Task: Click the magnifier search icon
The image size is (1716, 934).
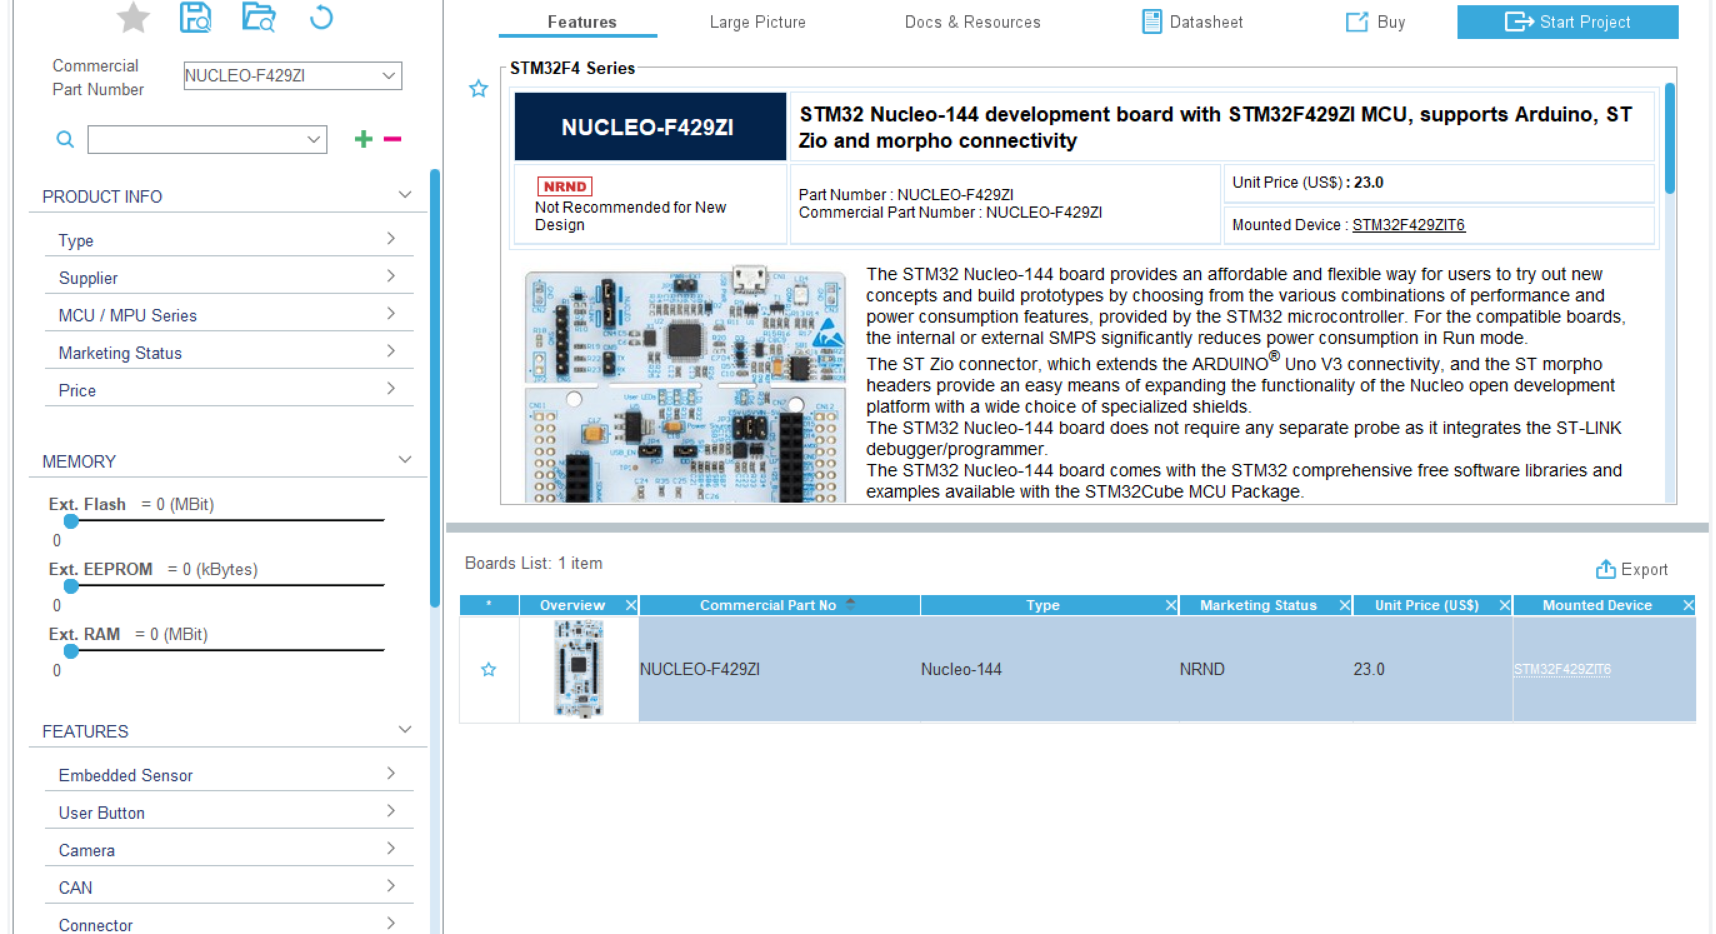Action: (65, 139)
